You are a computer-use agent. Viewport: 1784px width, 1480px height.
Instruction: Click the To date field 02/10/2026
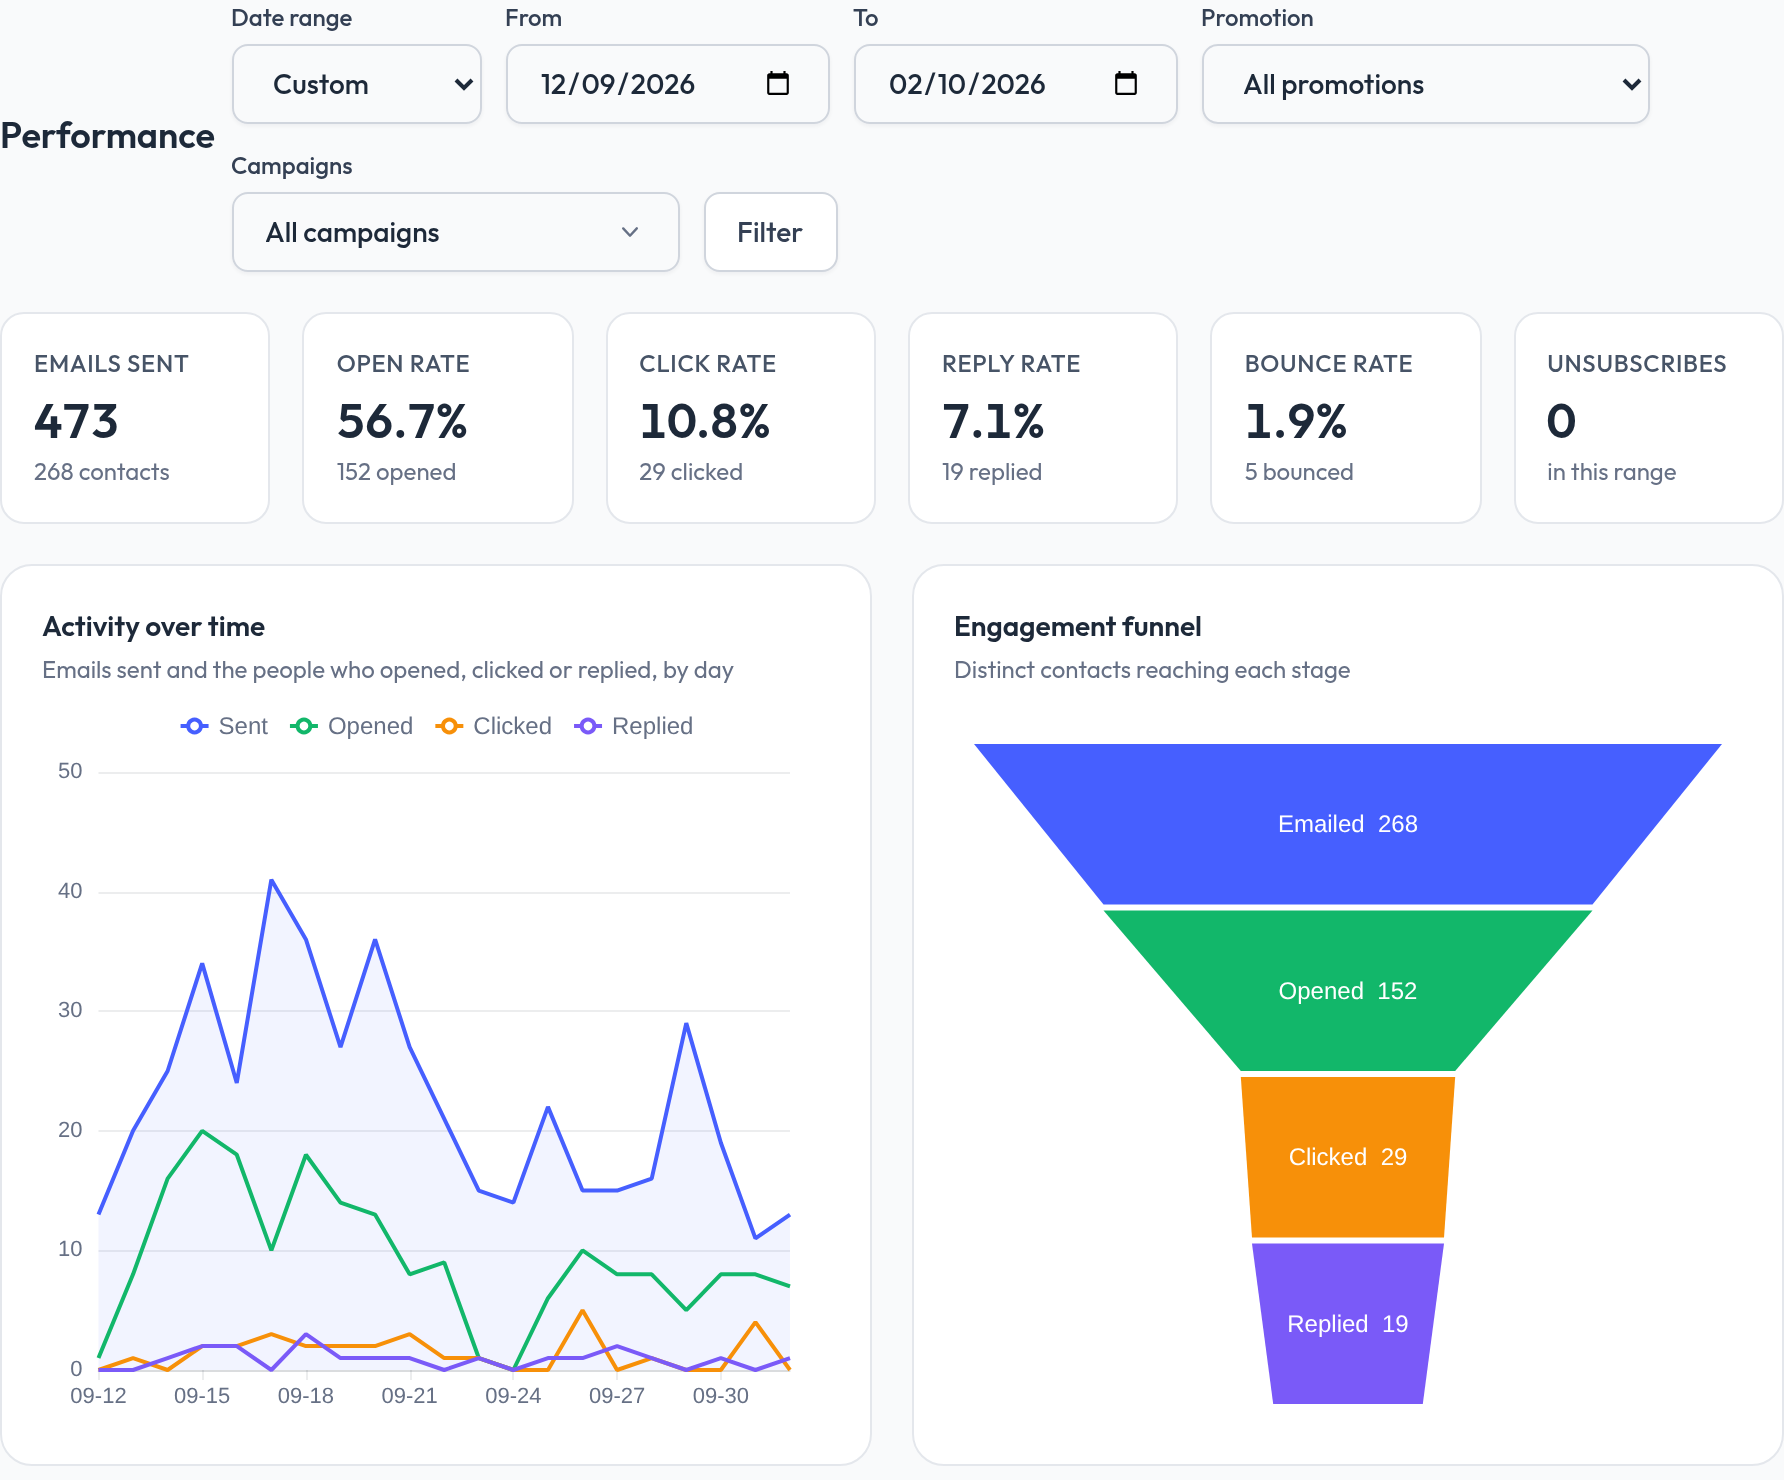[x=1016, y=84]
